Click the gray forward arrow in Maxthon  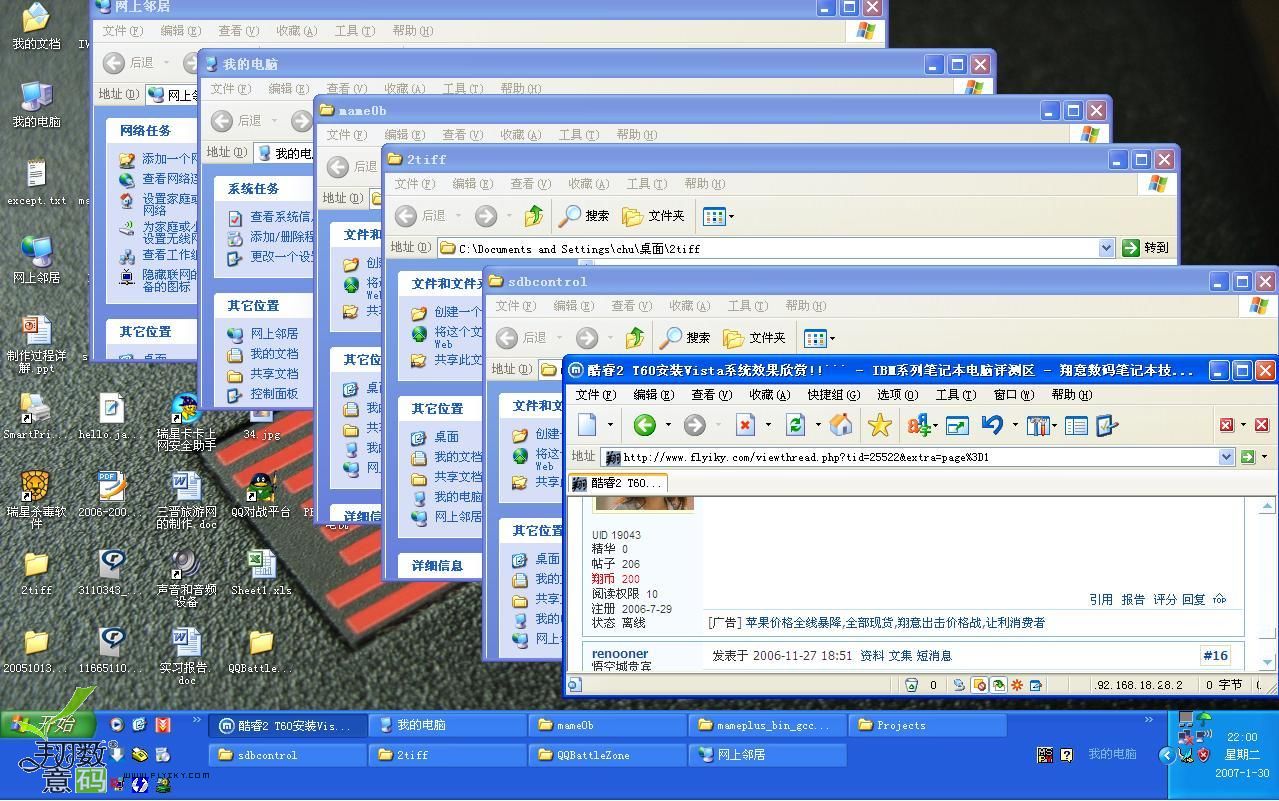[694, 425]
